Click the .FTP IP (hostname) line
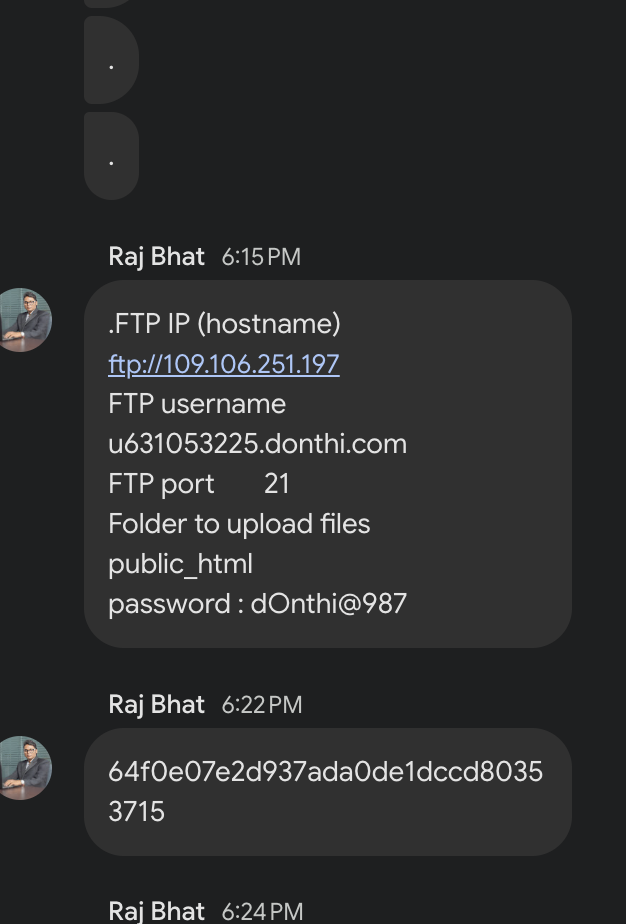The height and width of the screenshot is (924, 626). (x=224, y=324)
